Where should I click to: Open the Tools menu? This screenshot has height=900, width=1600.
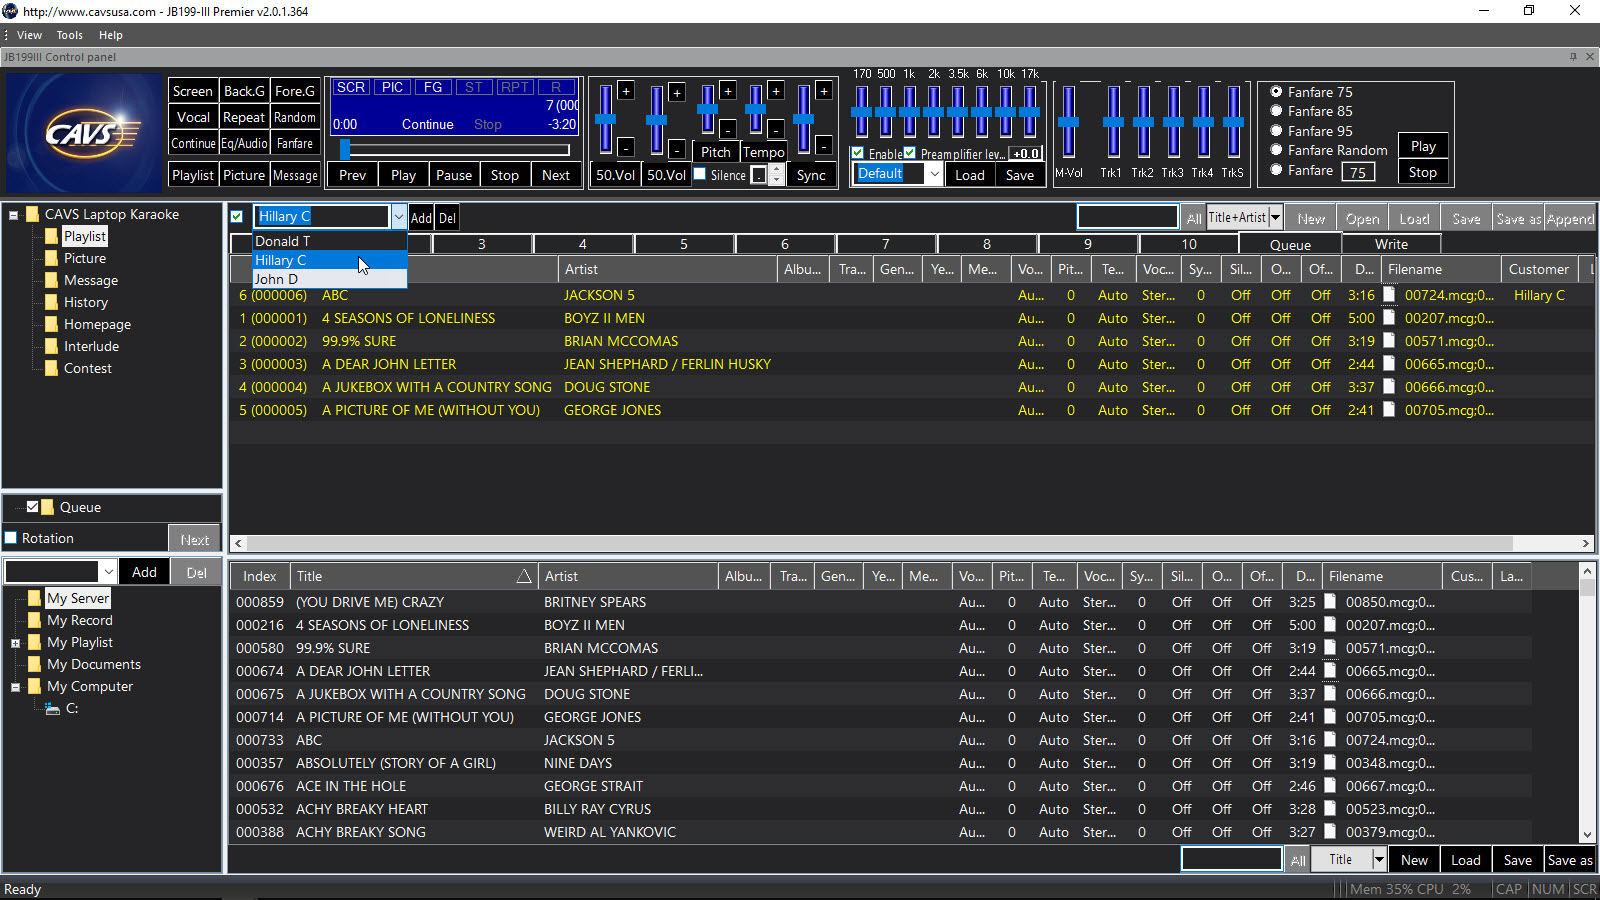(69, 35)
